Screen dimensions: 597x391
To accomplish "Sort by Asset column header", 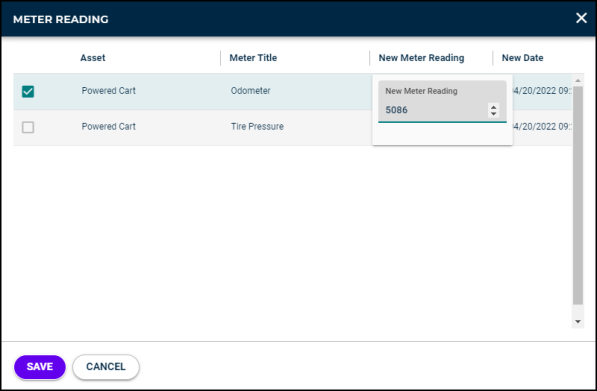I will (x=93, y=58).
